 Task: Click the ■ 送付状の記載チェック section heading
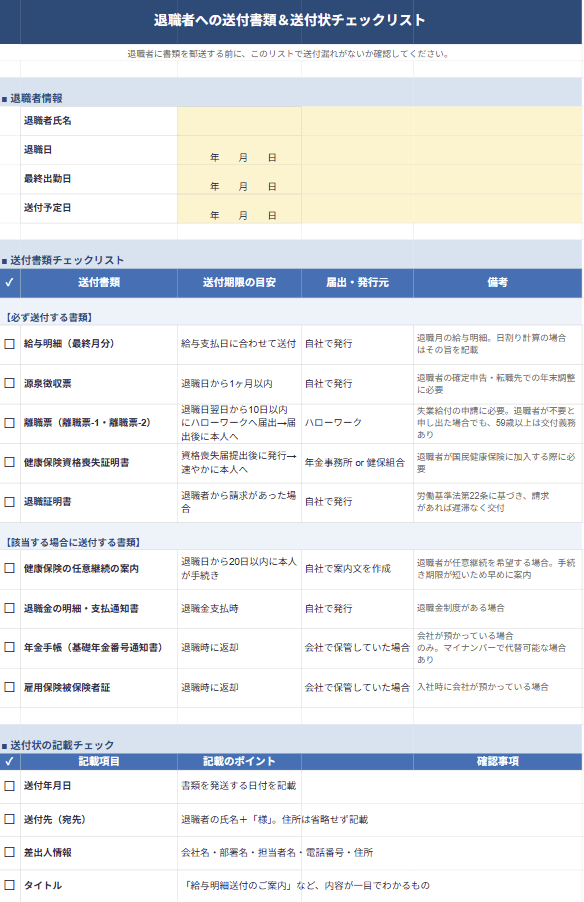point(58,745)
